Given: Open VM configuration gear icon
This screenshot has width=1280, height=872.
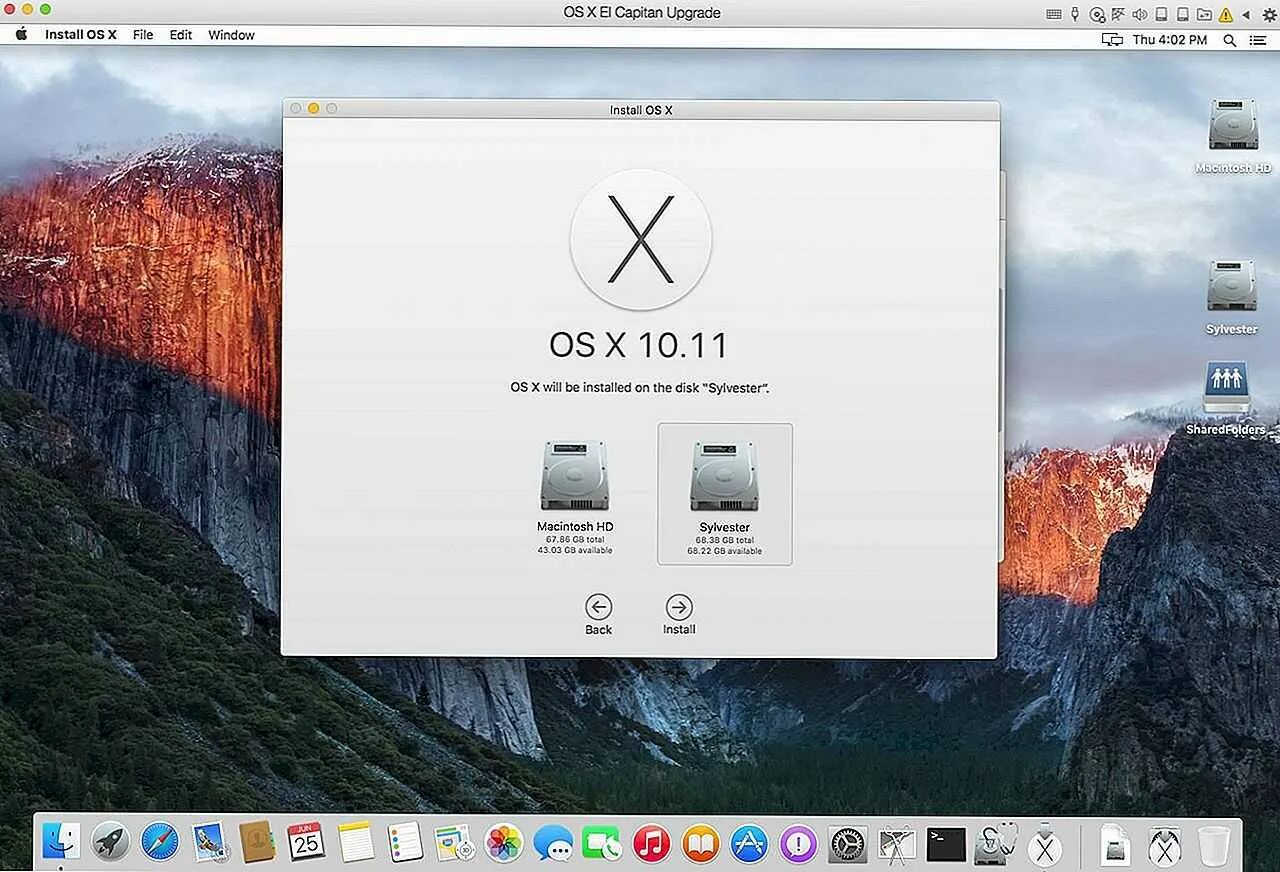Looking at the screenshot, I should click(x=1270, y=14).
